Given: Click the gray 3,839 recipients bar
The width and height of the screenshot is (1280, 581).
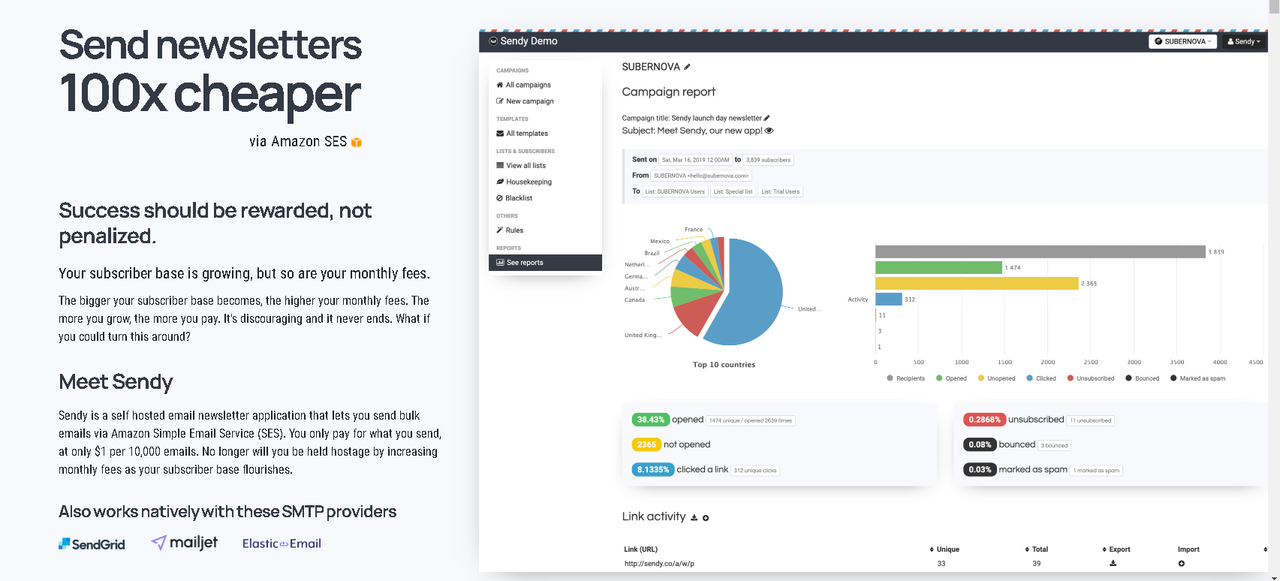Looking at the screenshot, I should (x=1040, y=251).
